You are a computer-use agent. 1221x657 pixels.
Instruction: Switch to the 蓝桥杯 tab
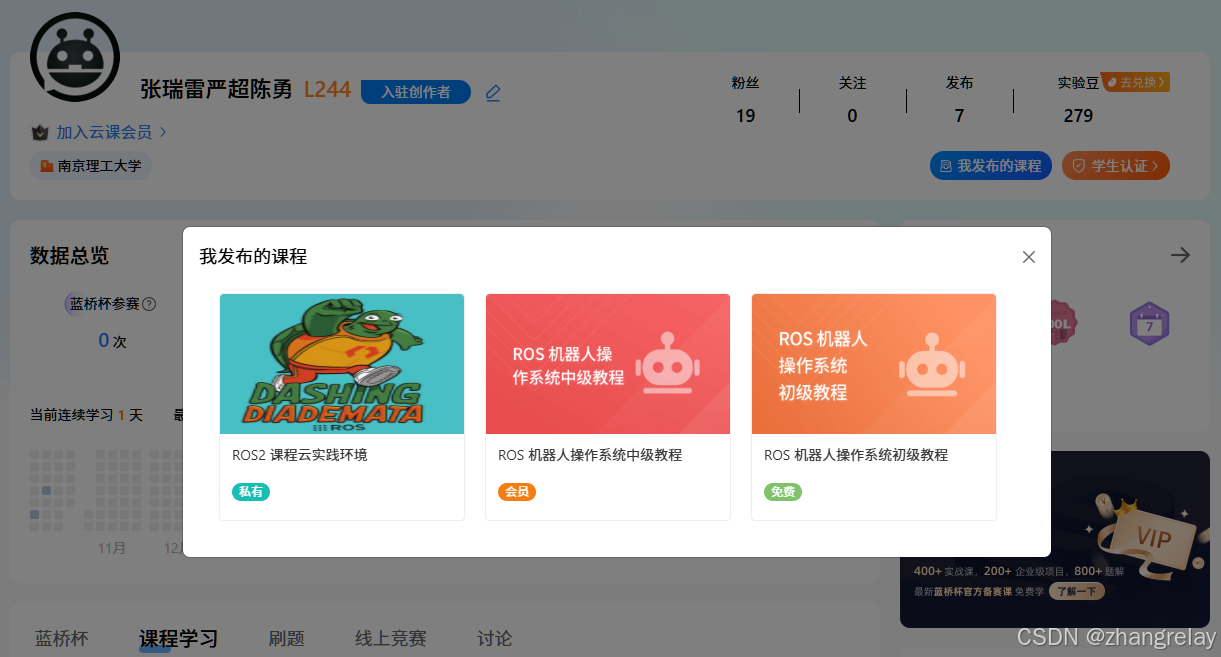tap(62, 638)
